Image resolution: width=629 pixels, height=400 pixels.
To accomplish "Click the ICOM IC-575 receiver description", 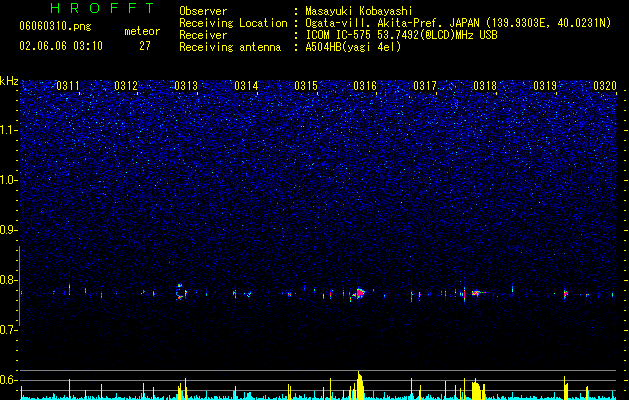I will pos(401,35).
